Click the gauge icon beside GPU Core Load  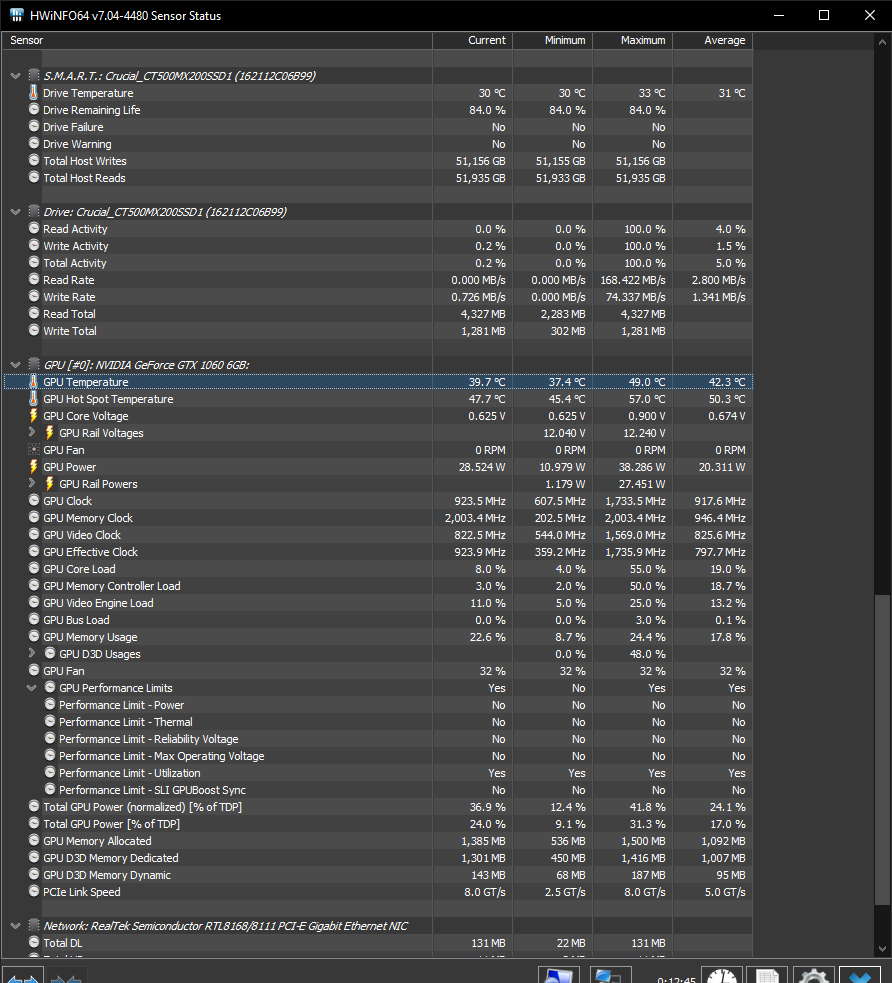pos(34,568)
